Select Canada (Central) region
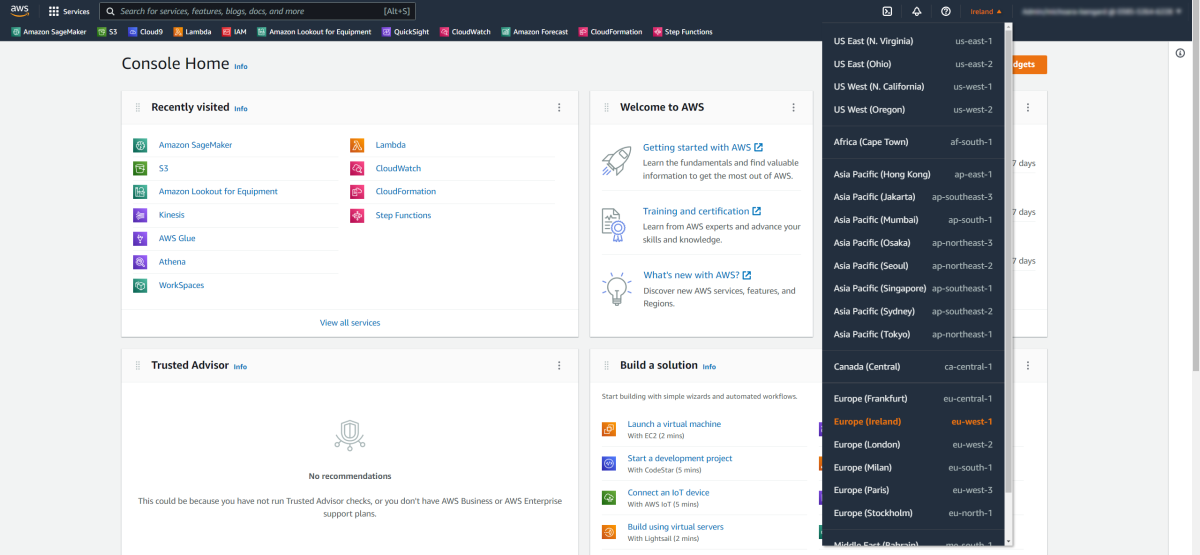1200x555 pixels. (913, 366)
